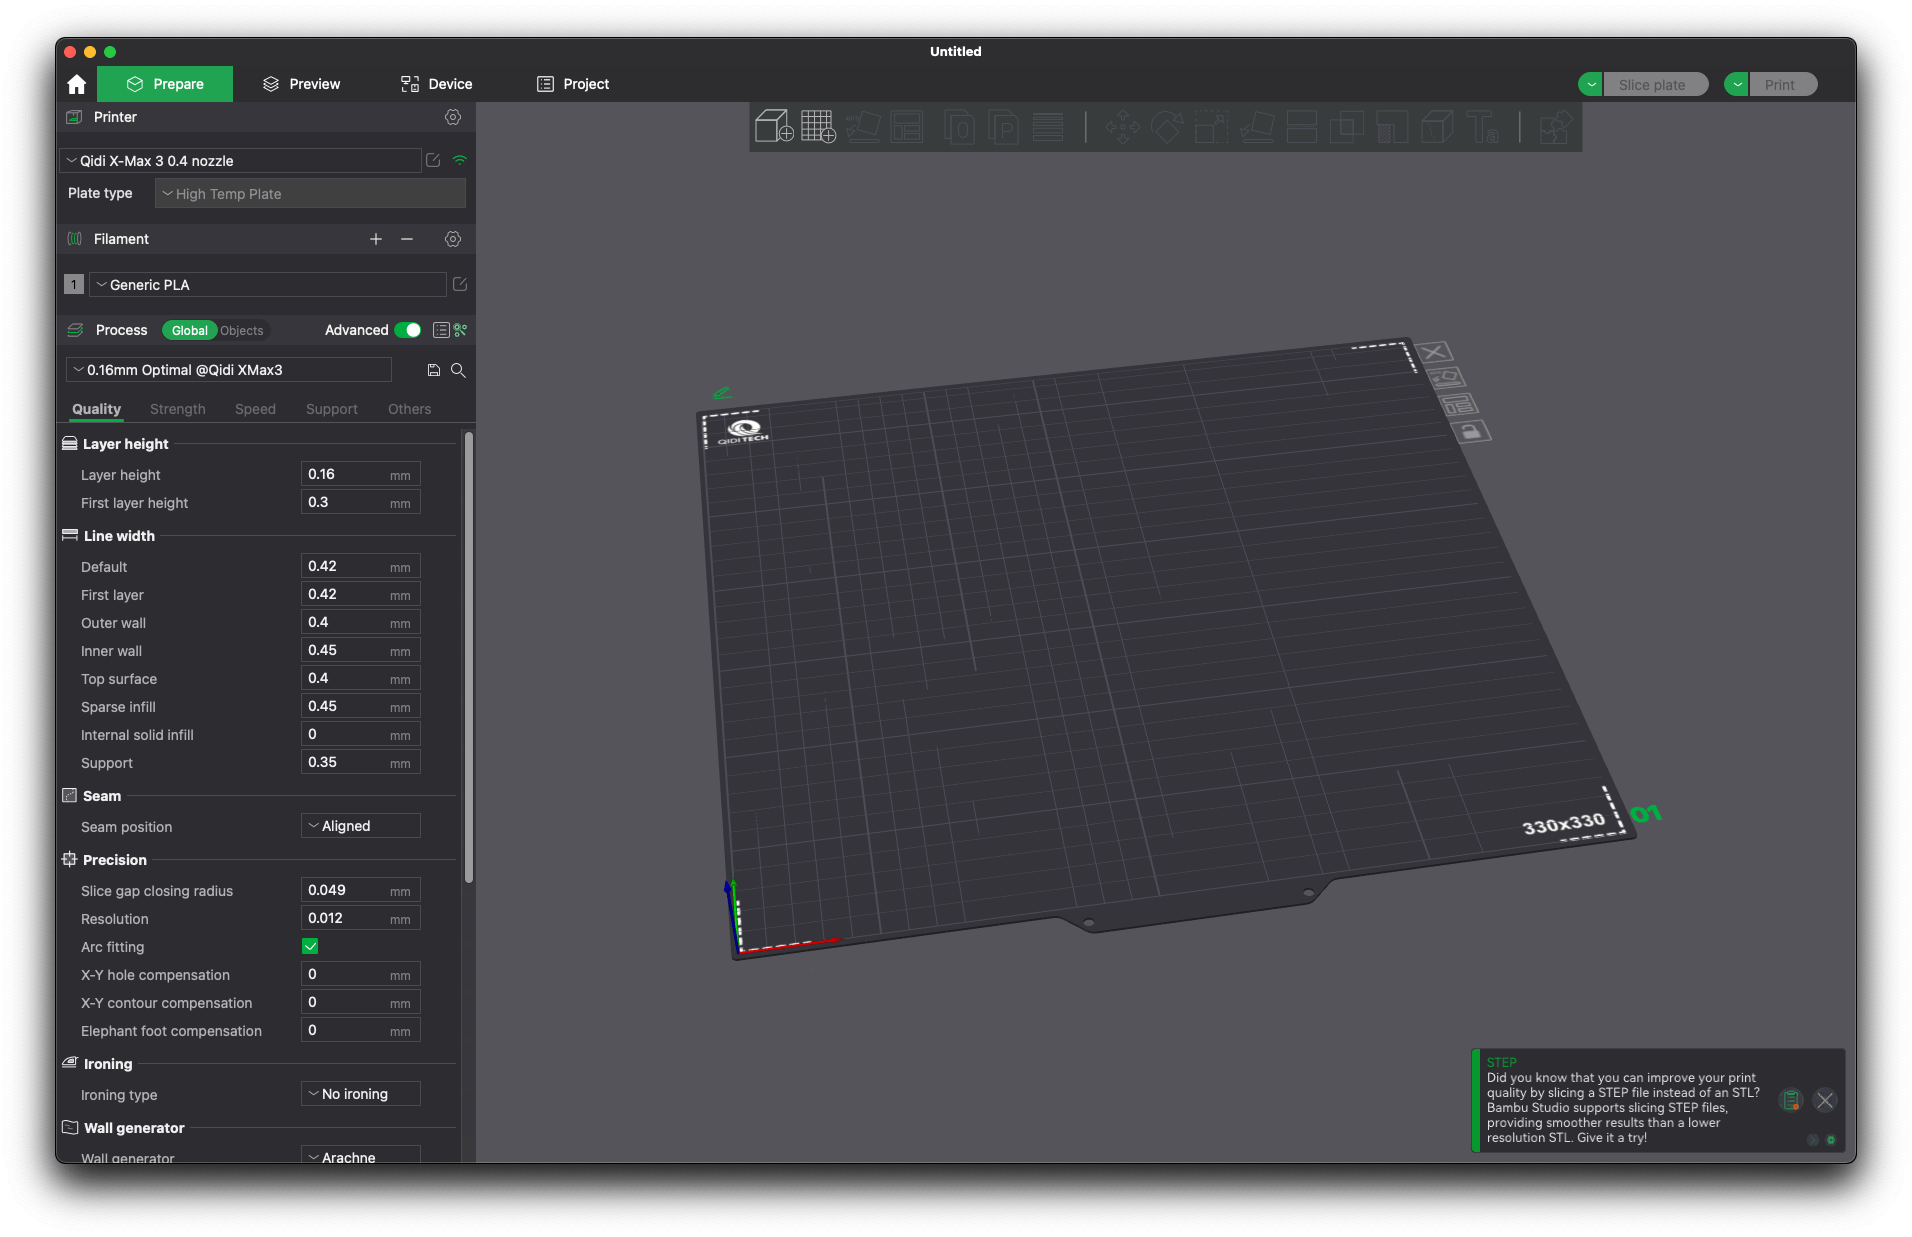Open the Preview tab

[300, 84]
